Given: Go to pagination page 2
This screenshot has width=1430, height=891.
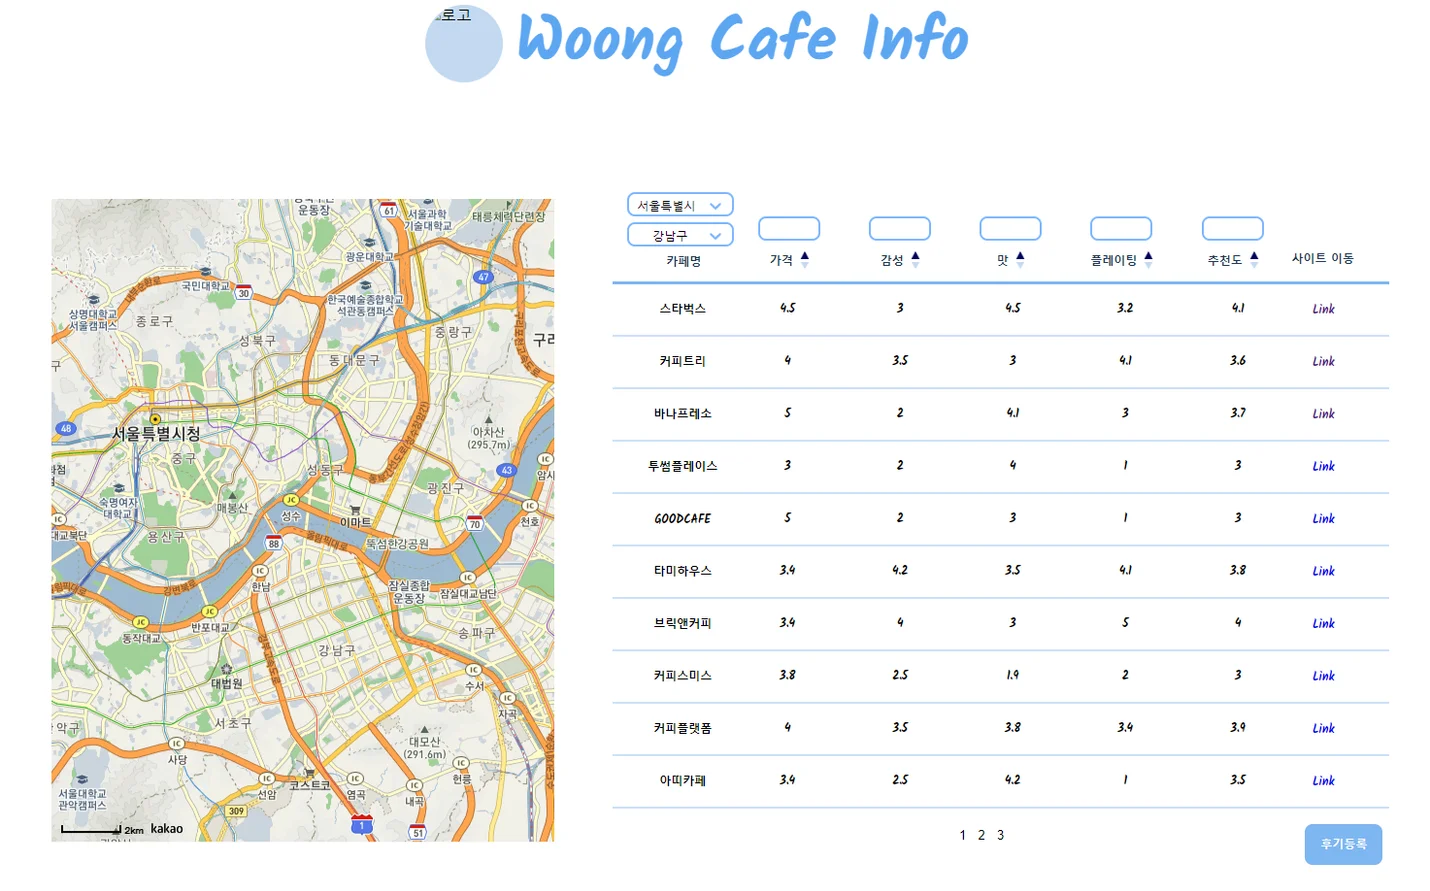Looking at the screenshot, I should (x=981, y=835).
